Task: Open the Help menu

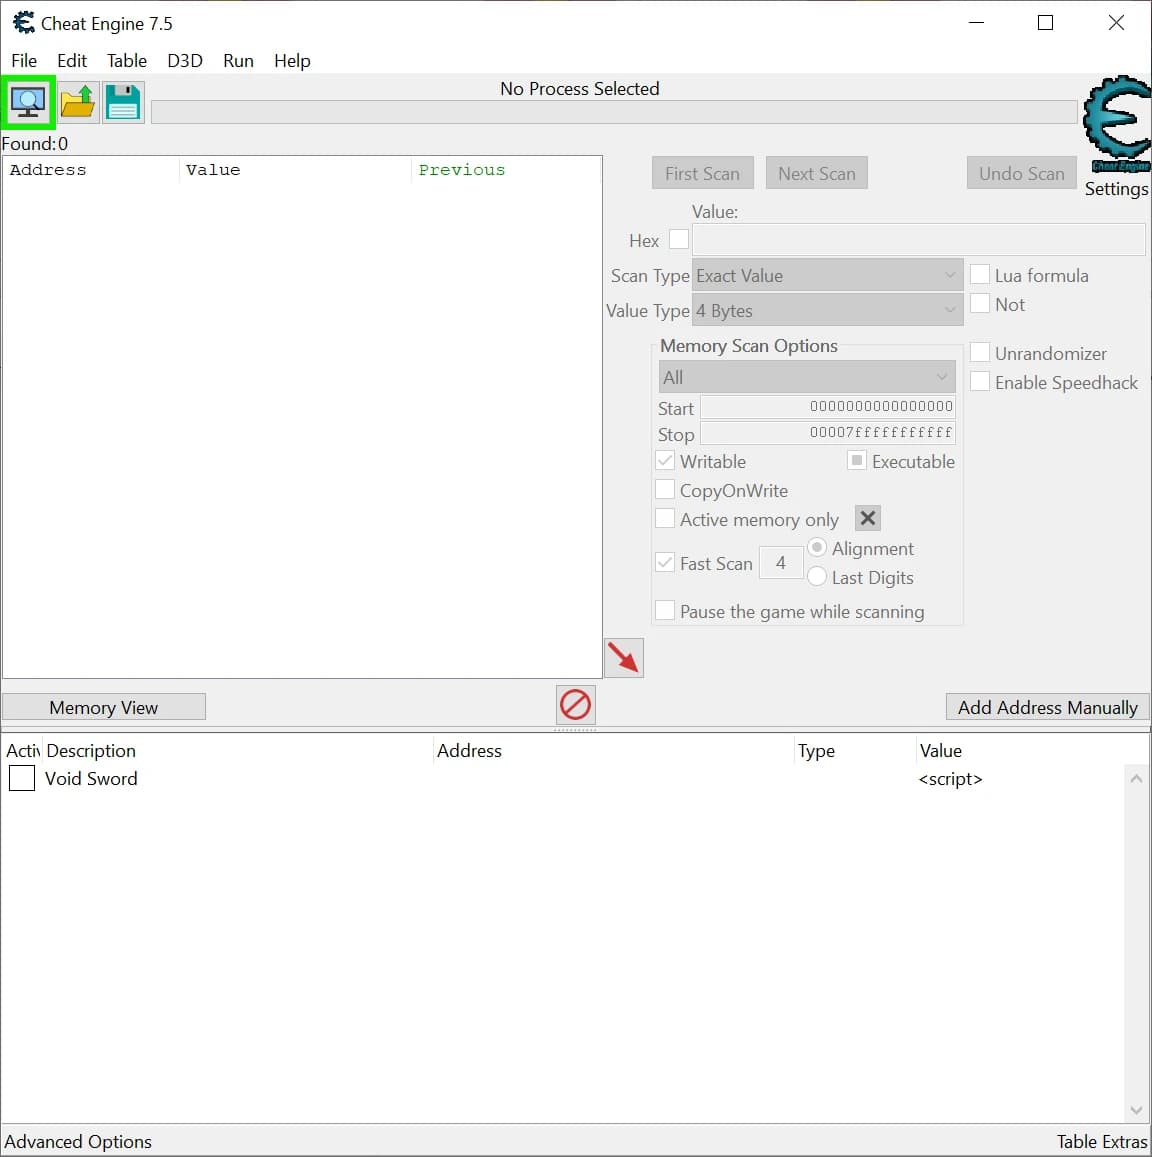Action: pyautogui.click(x=292, y=61)
